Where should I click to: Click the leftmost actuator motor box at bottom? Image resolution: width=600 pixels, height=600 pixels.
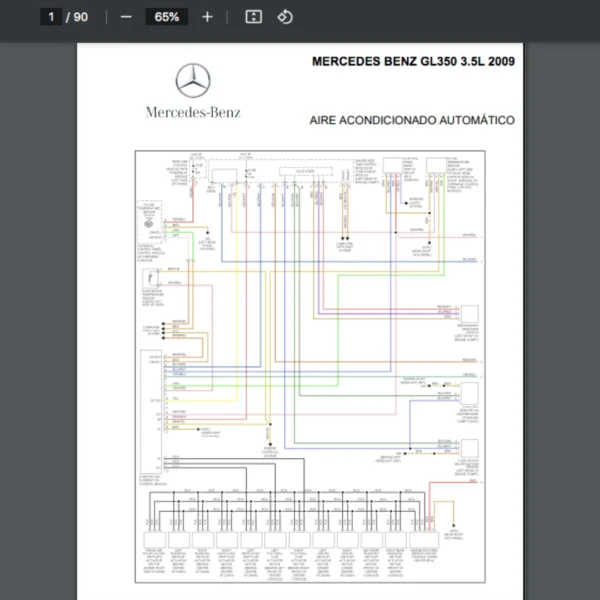155,539
